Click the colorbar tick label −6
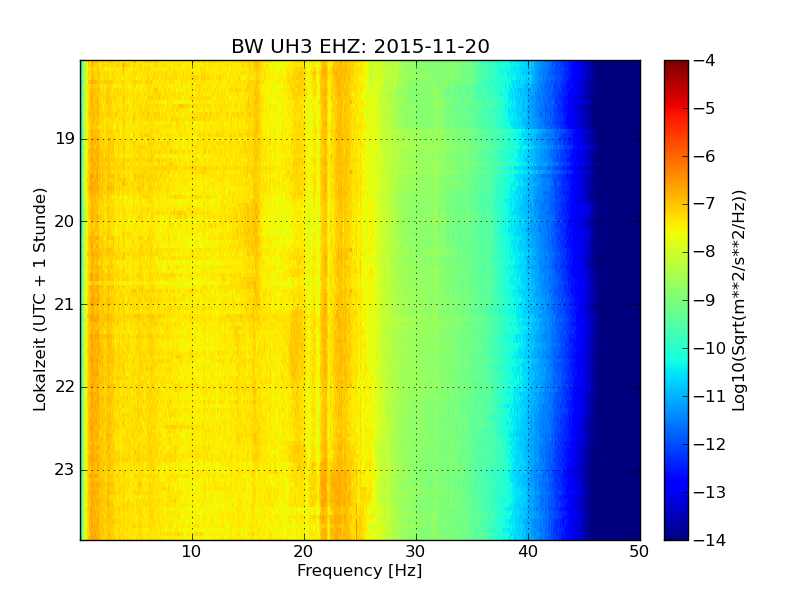 click(705, 156)
